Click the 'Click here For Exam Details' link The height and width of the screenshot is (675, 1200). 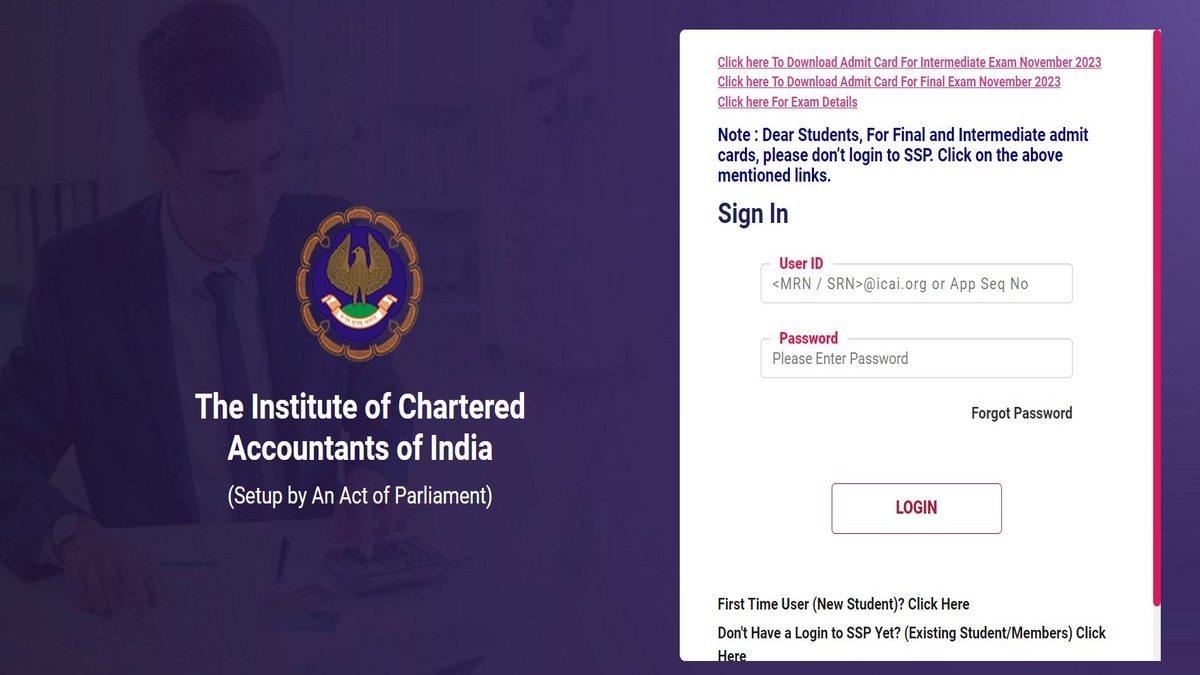point(786,102)
